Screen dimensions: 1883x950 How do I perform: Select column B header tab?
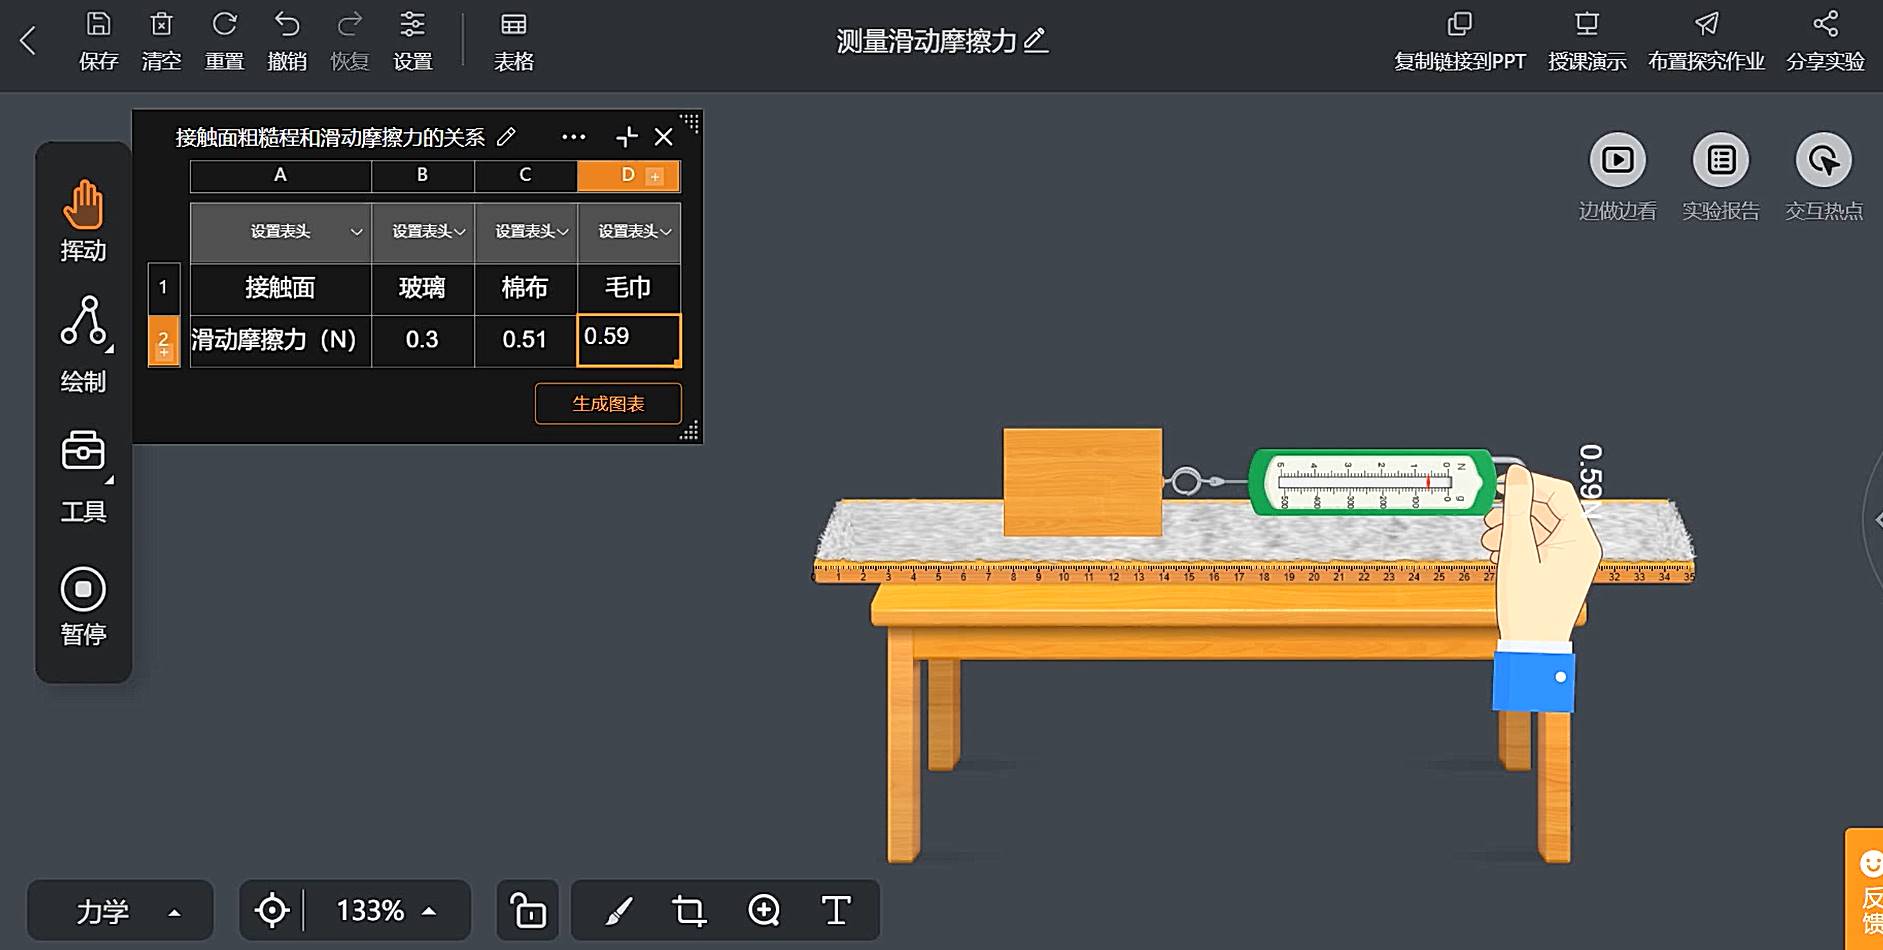pyautogui.click(x=422, y=175)
